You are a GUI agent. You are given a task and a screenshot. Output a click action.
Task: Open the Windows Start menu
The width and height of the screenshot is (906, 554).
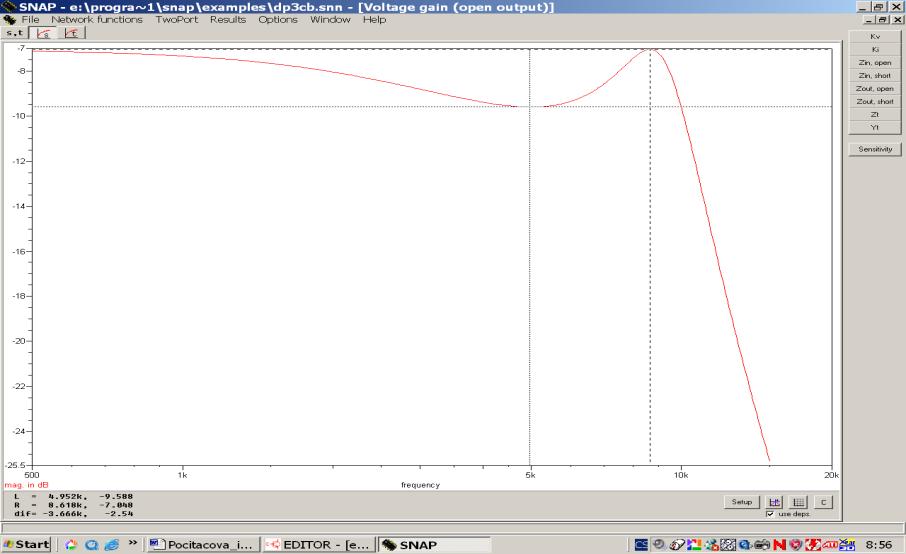click(x=27, y=544)
